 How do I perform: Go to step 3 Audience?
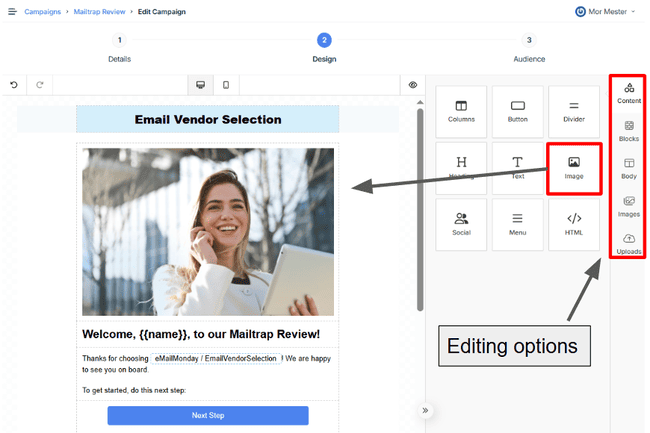click(x=529, y=48)
